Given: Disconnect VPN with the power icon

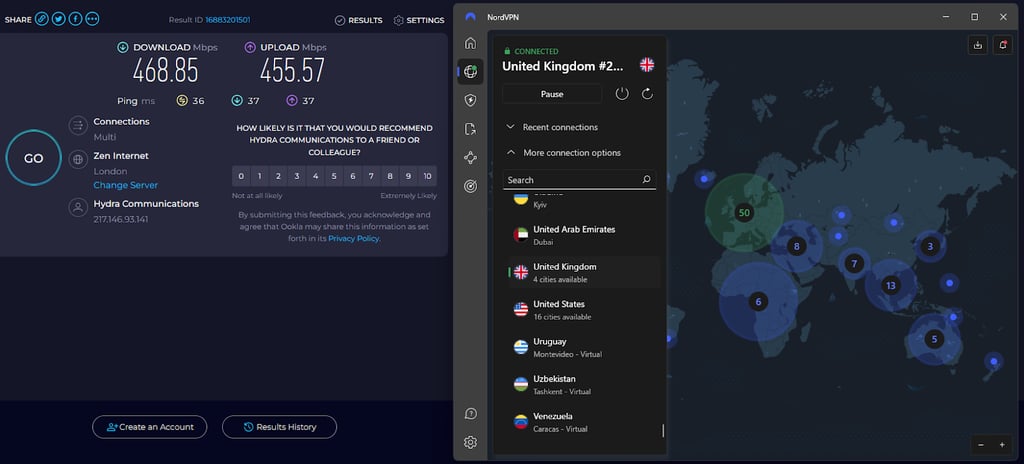Looking at the screenshot, I should point(622,94).
